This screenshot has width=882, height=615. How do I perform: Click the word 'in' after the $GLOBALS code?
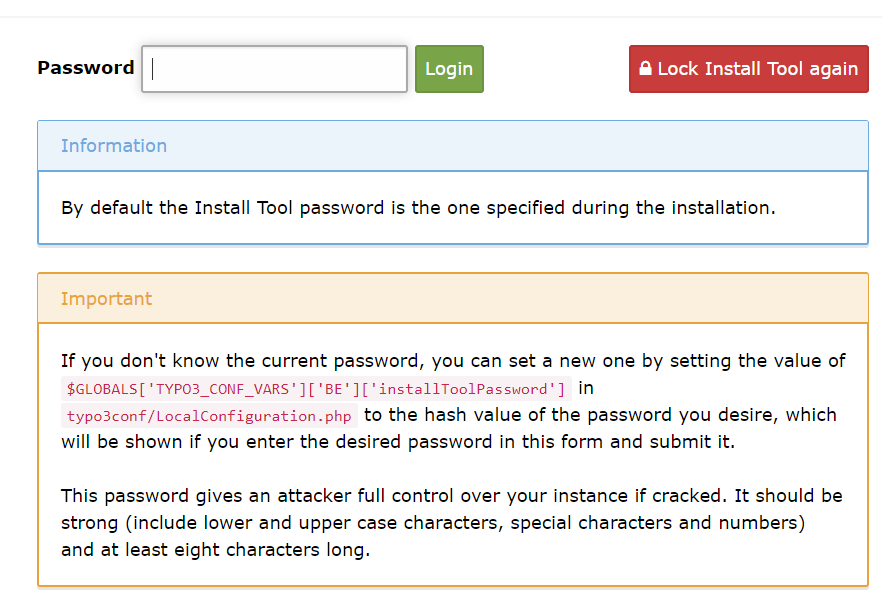click(586, 388)
